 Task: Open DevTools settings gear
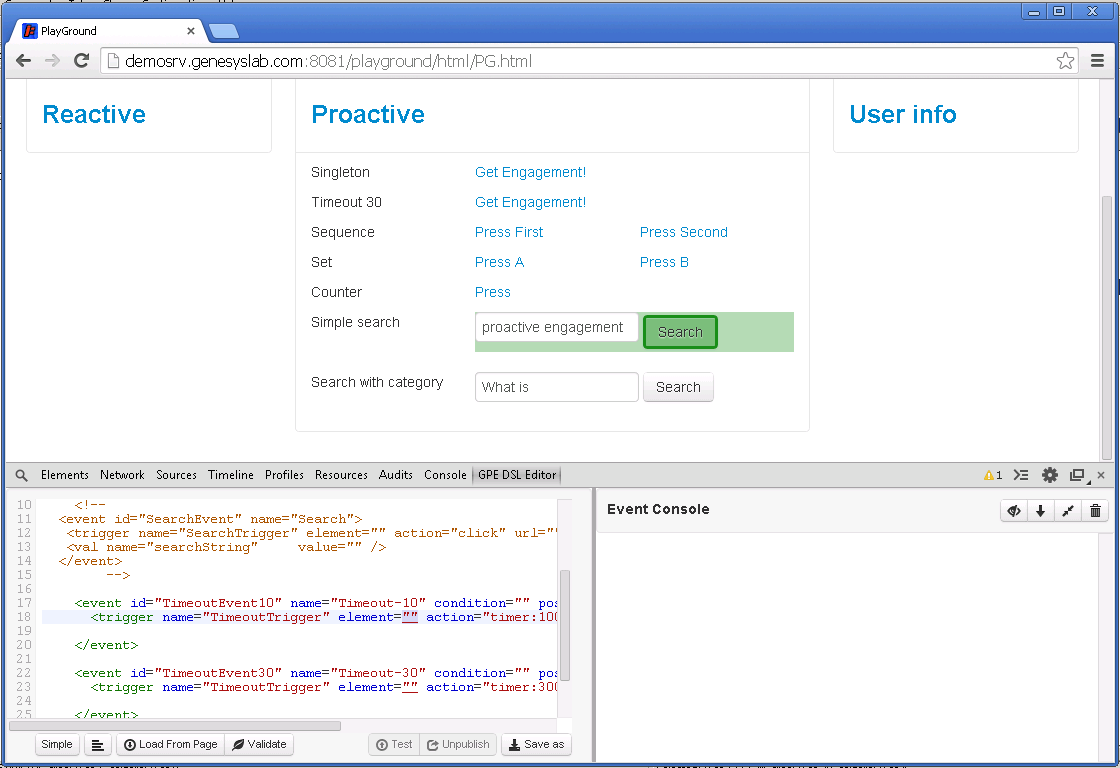point(1049,475)
